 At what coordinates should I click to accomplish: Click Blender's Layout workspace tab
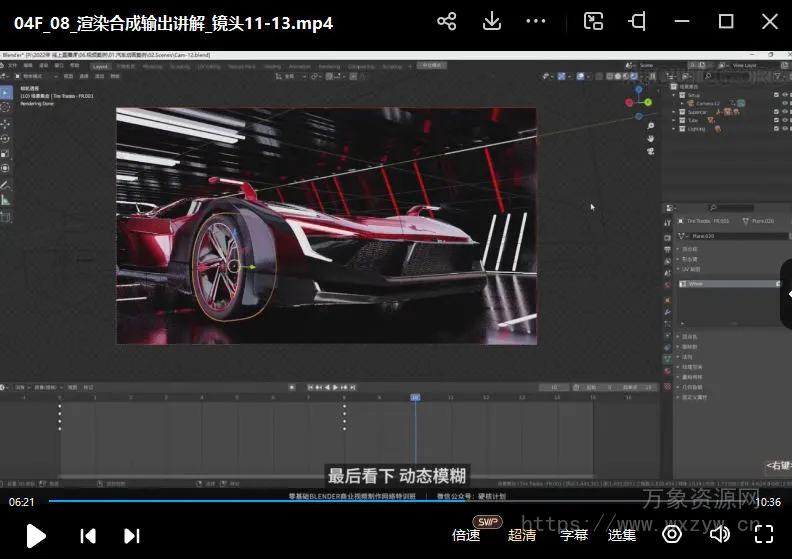(x=100, y=67)
